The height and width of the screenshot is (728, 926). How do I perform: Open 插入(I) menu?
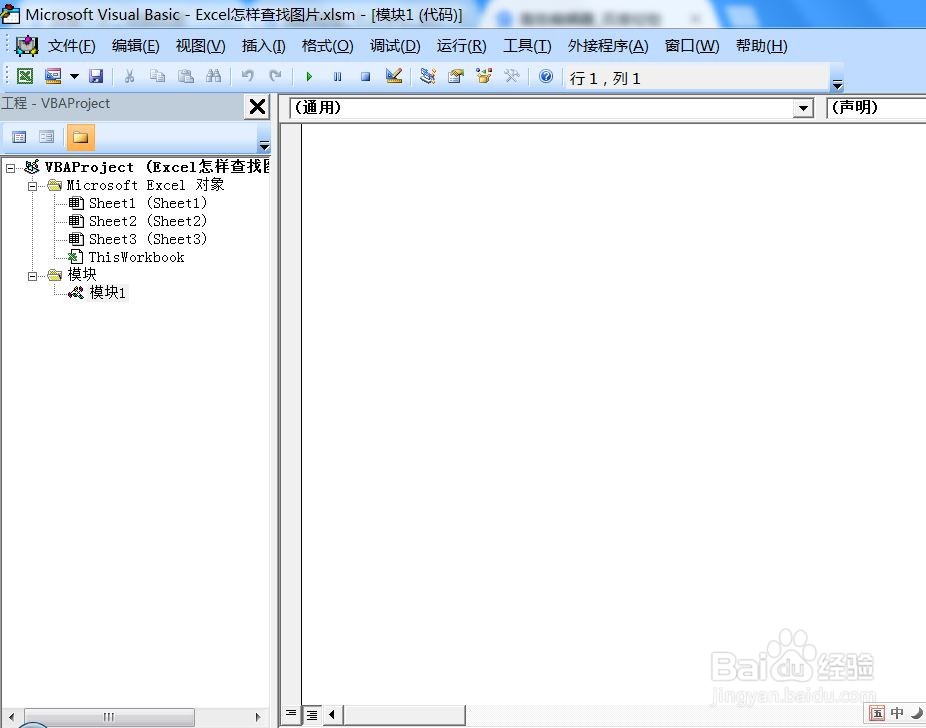(x=263, y=46)
